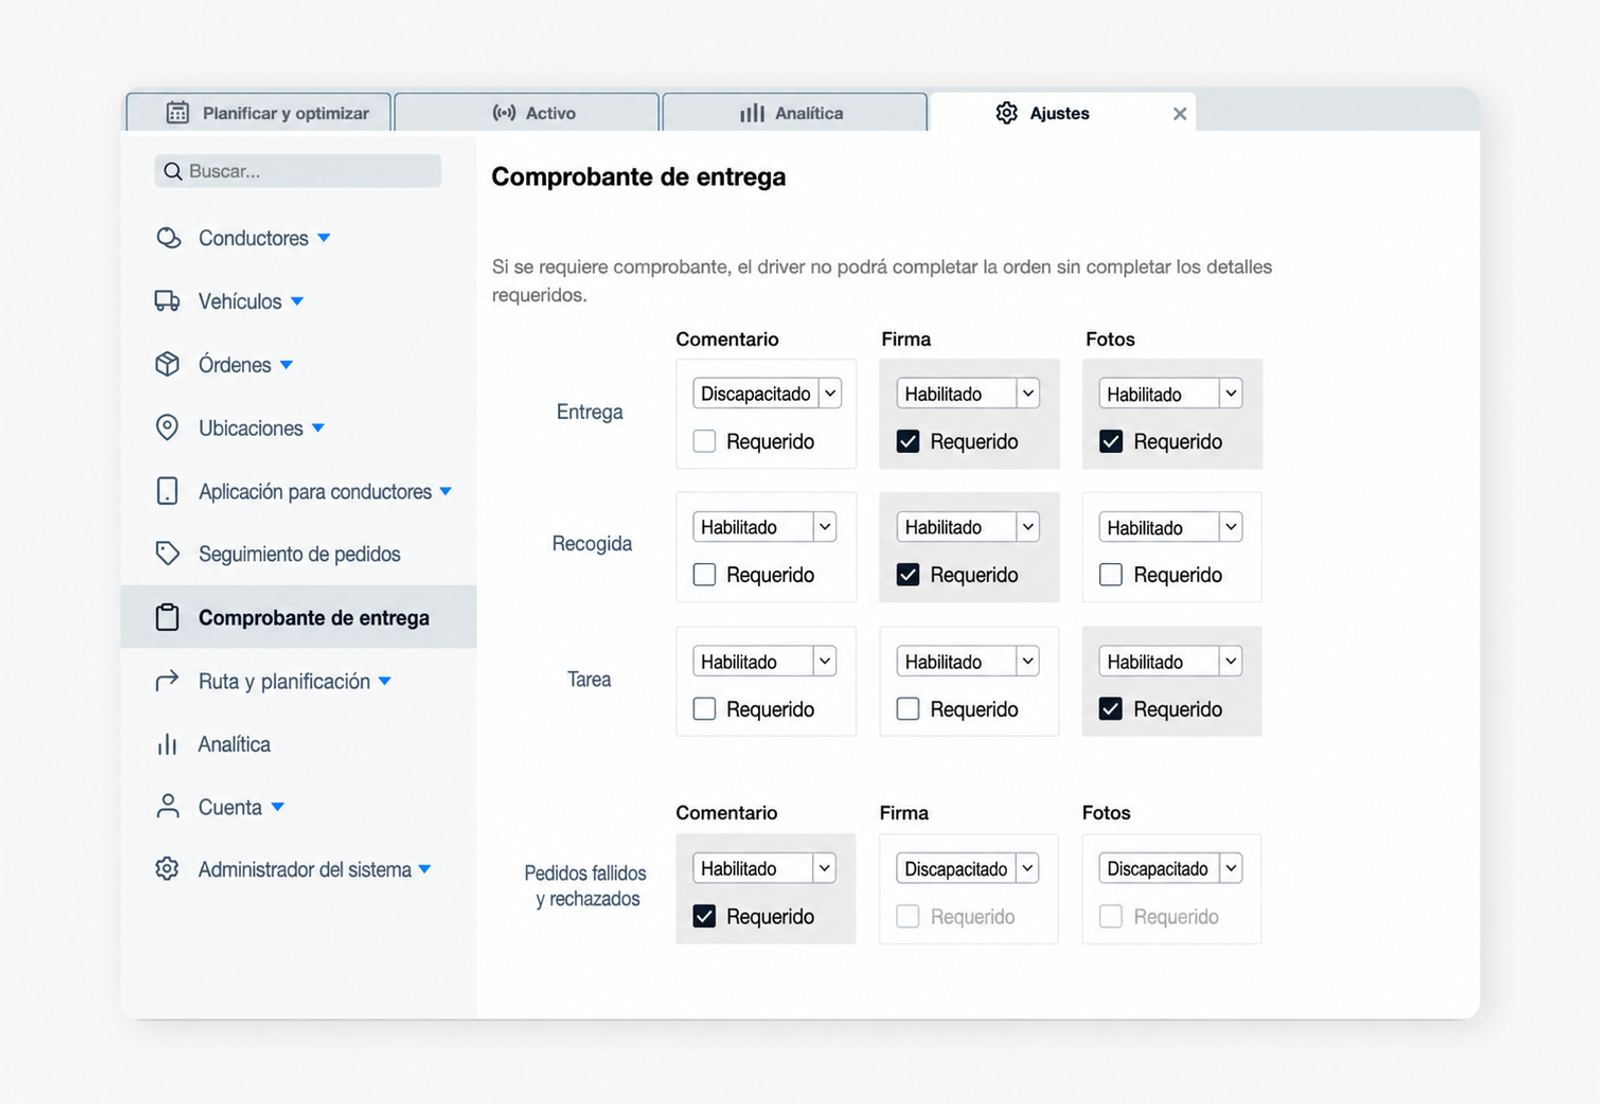This screenshot has width=1600, height=1104.
Task: Click the person icon for Cuenta
Action: coord(167,806)
